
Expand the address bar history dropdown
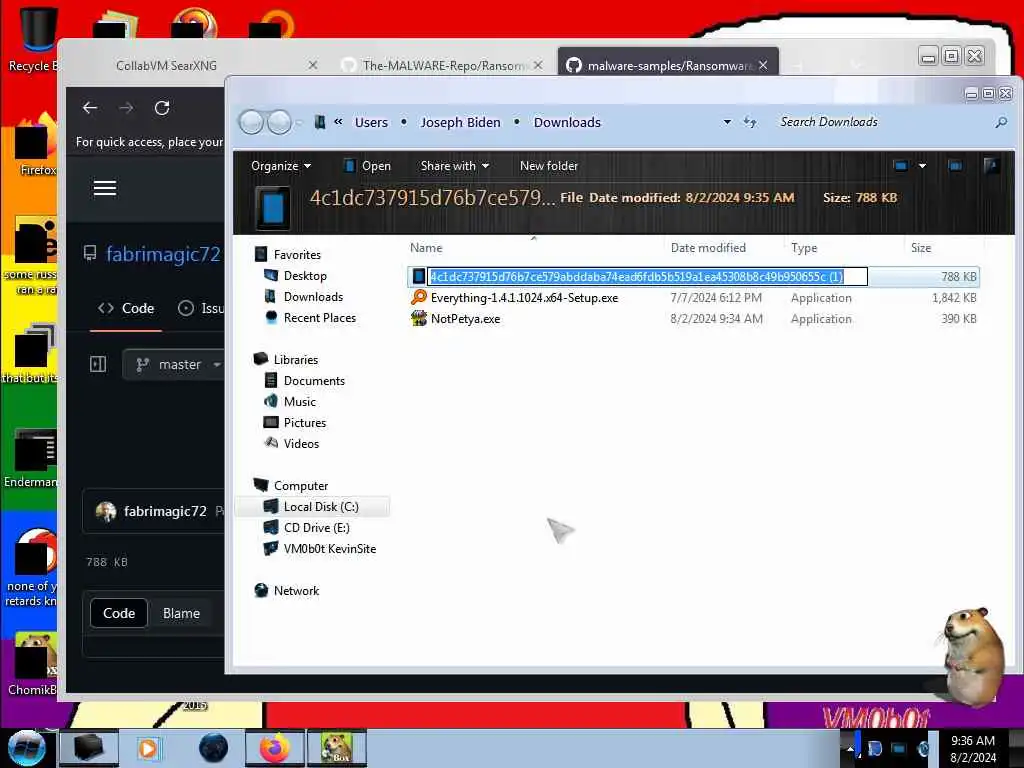tap(727, 122)
